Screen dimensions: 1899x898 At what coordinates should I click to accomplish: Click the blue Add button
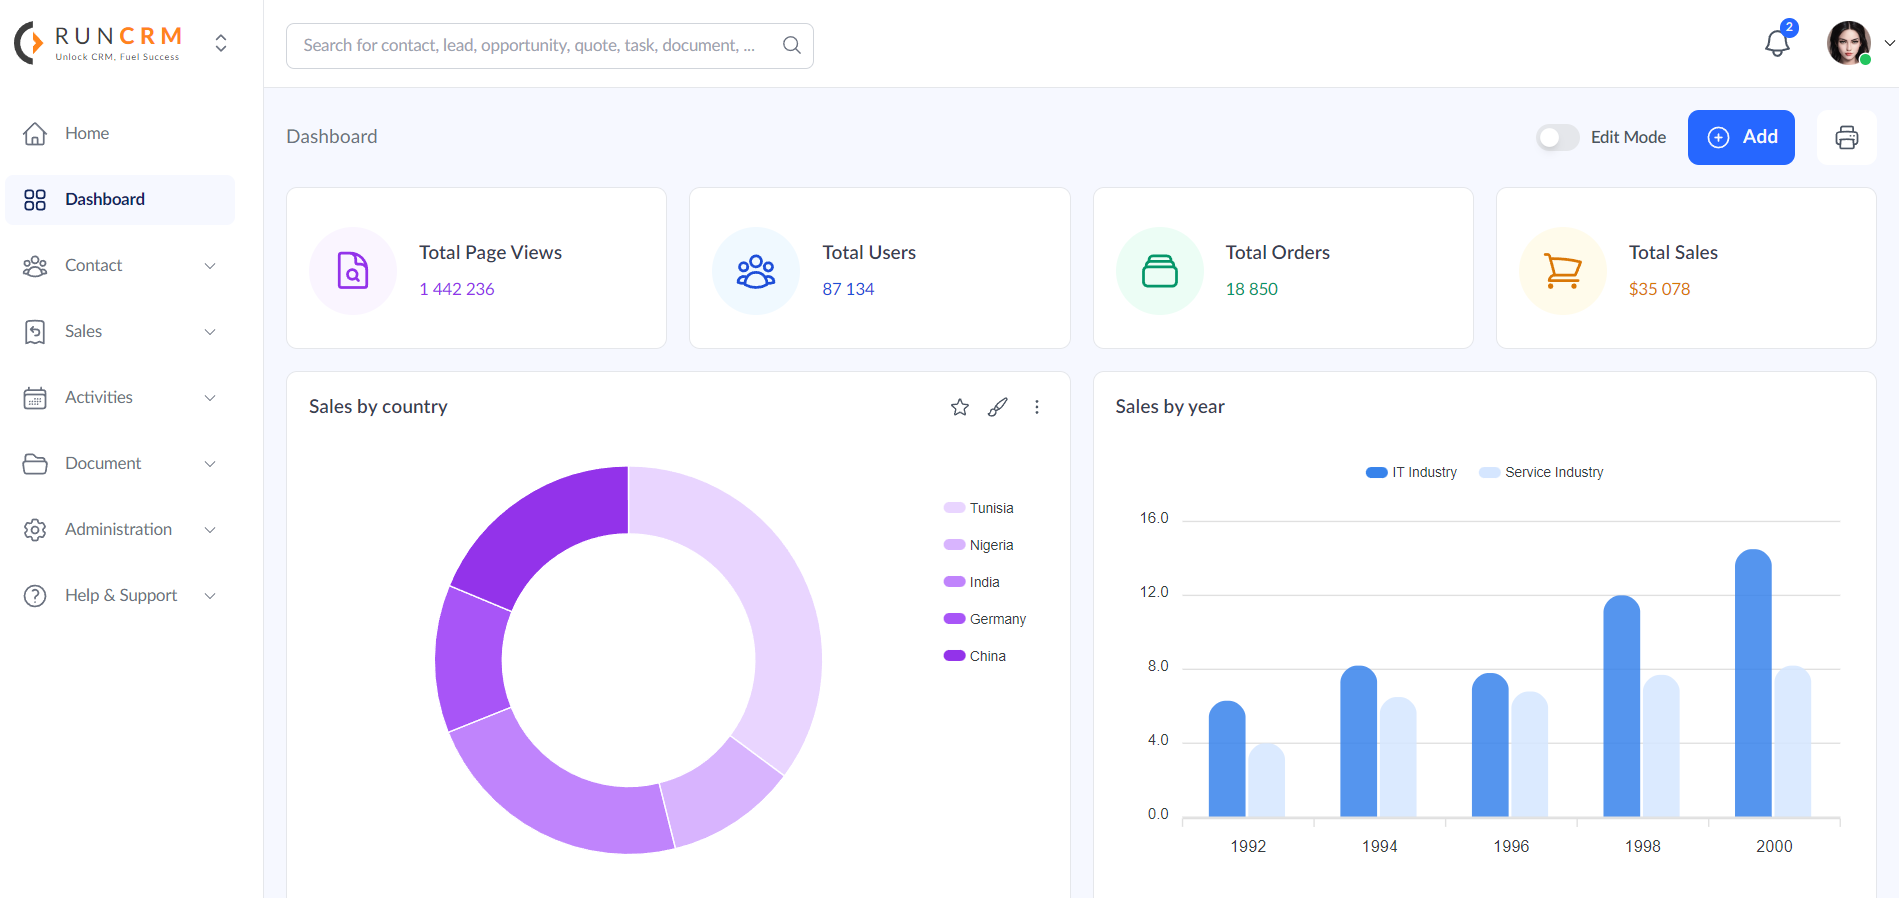(x=1740, y=137)
